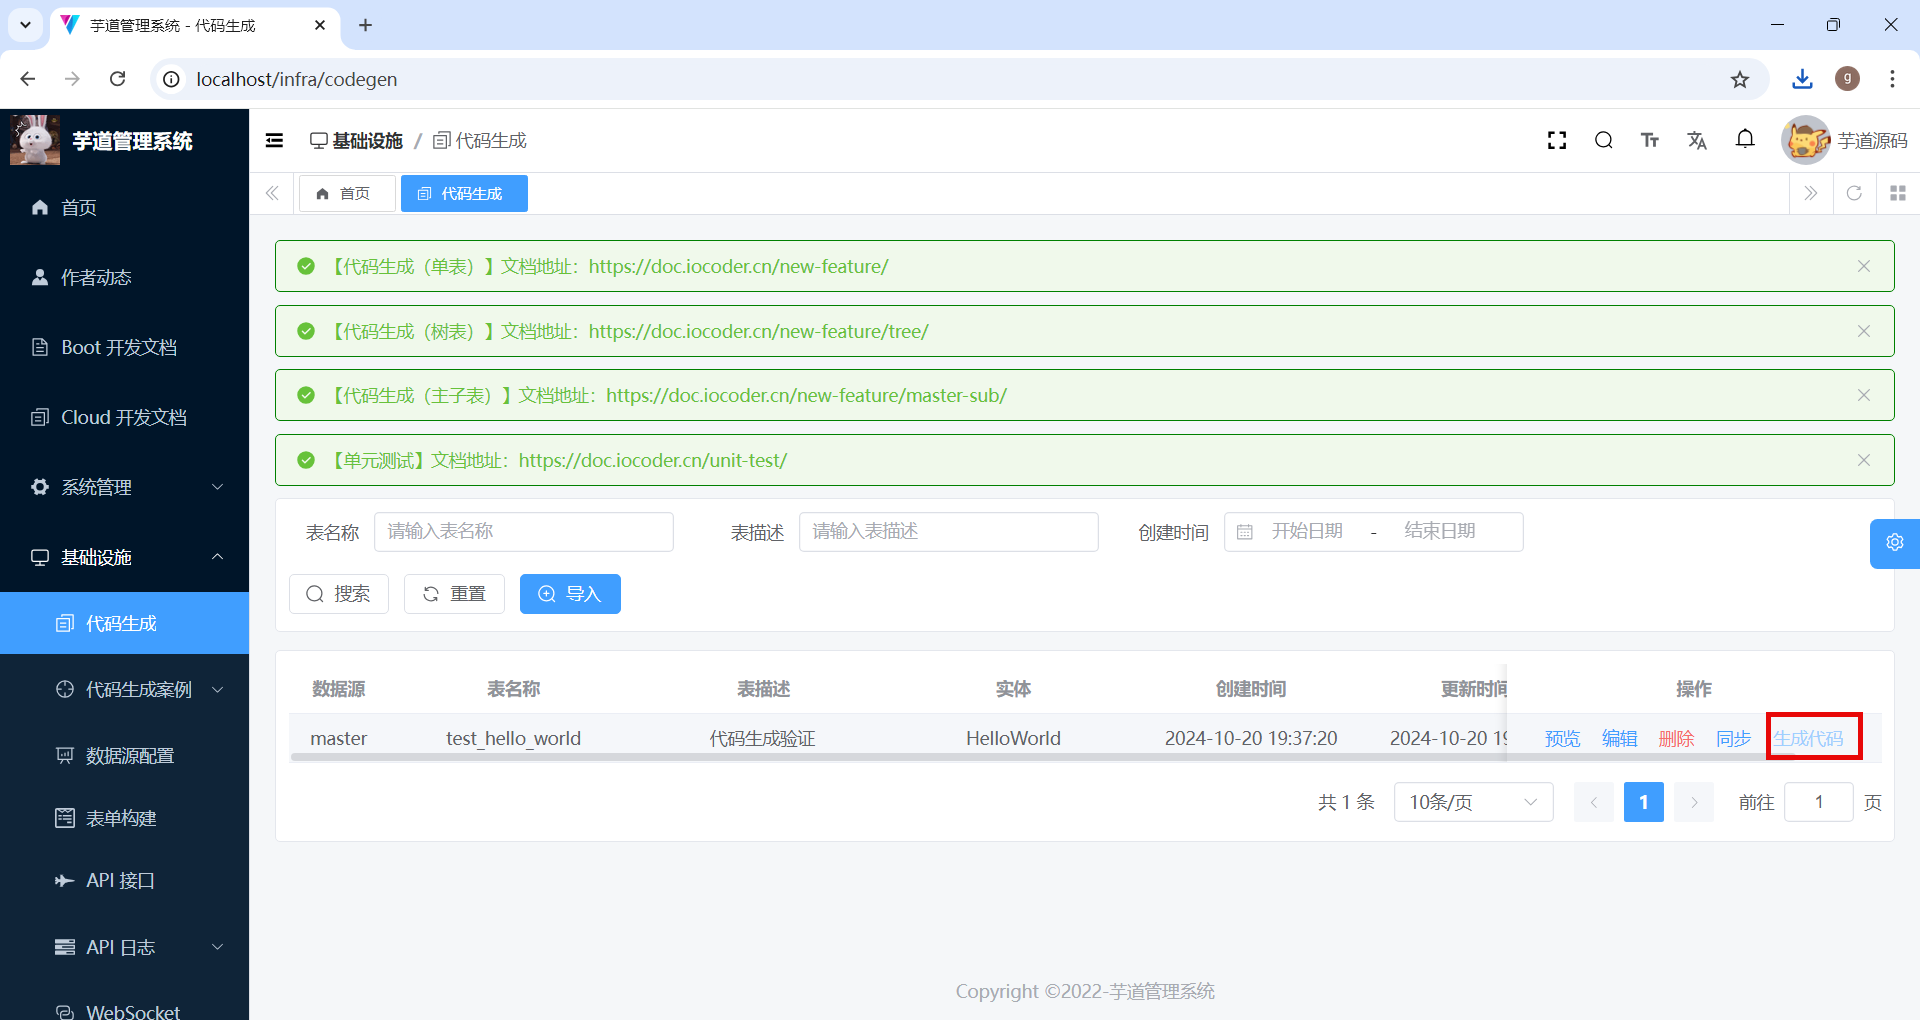The height and width of the screenshot is (1020, 1920).
Task: Dismiss the 代码生成（树表）doc alert
Action: tap(1864, 331)
